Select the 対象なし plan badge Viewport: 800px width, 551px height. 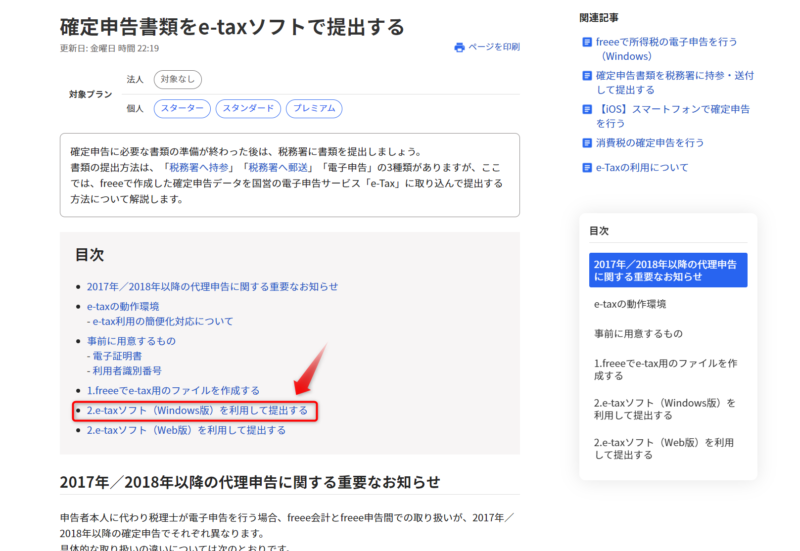point(178,79)
